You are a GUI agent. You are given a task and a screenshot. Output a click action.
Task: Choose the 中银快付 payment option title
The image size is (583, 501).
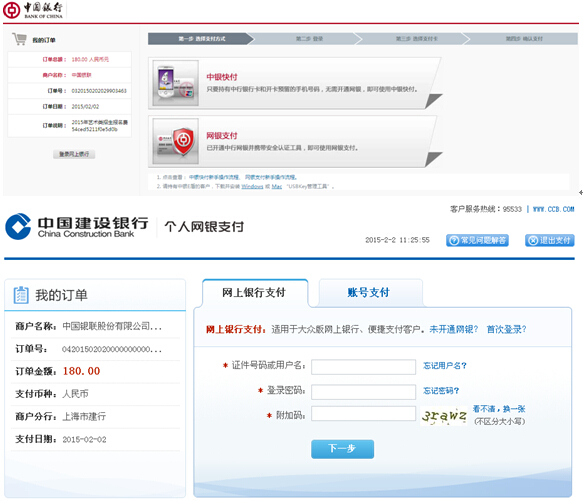(222, 77)
